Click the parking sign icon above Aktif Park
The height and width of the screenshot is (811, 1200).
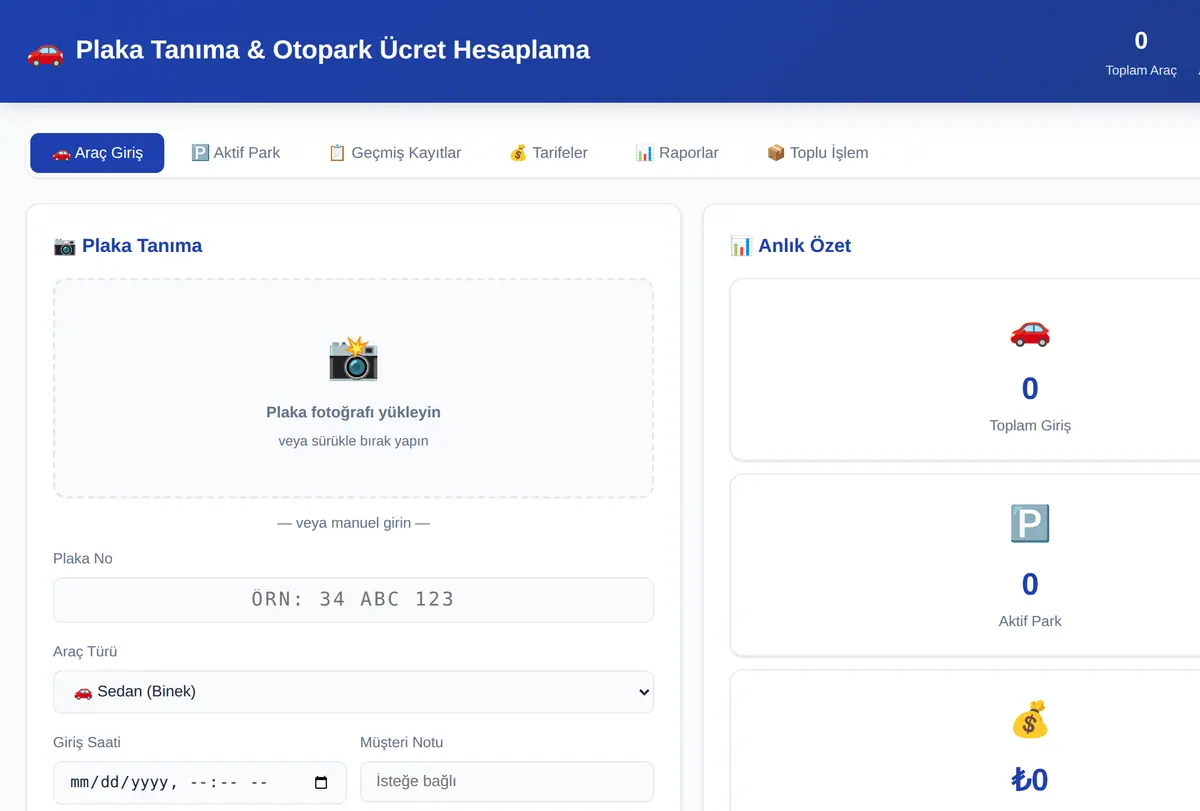pyautogui.click(x=1030, y=524)
